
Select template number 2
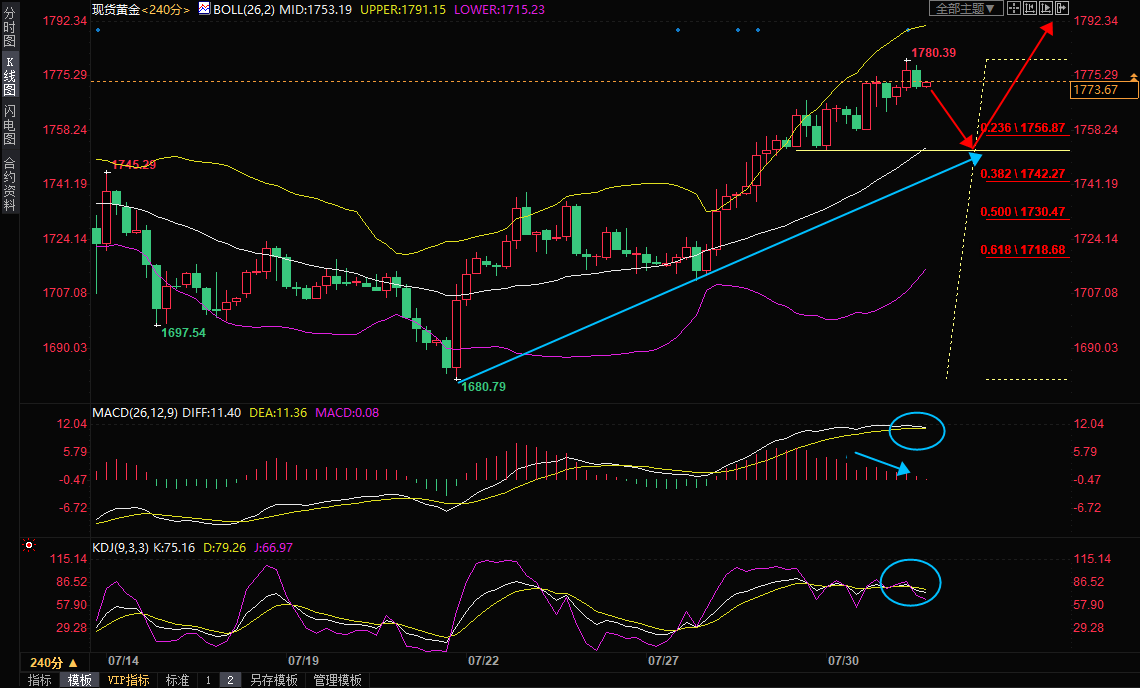coord(229,680)
